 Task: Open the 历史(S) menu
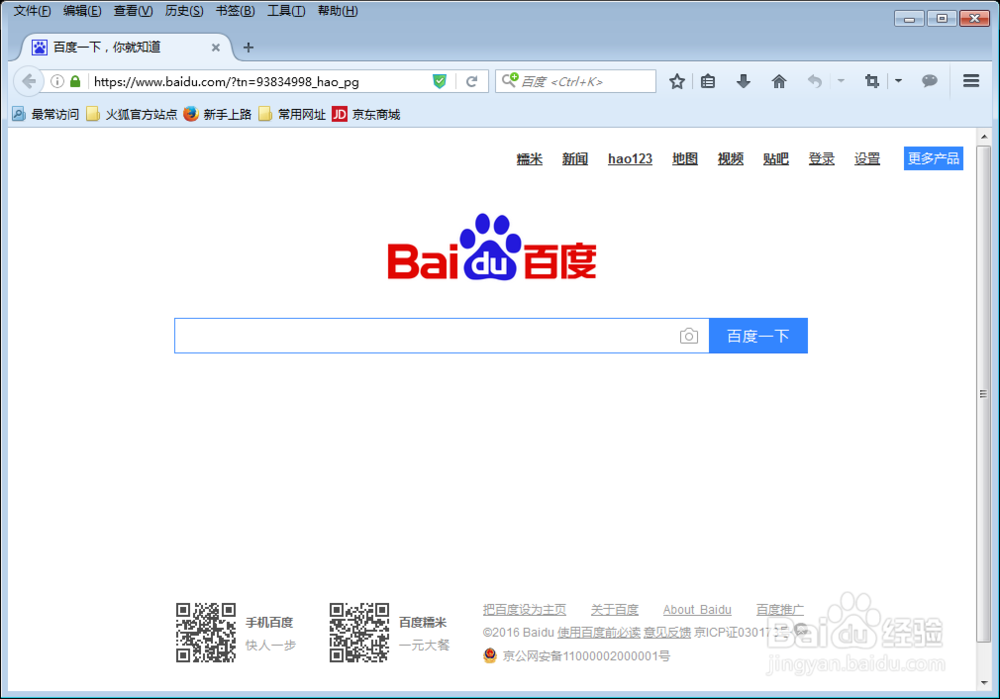[184, 11]
